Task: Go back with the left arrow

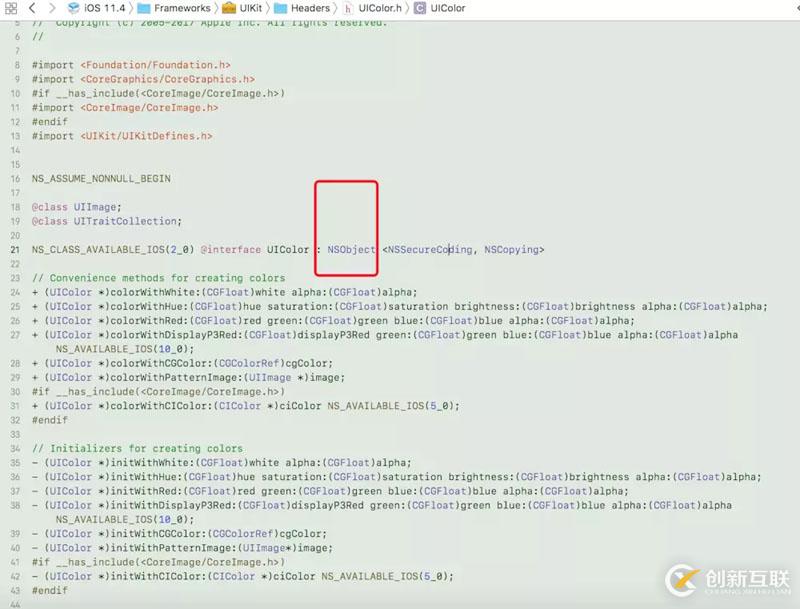Action: (x=32, y=8)
